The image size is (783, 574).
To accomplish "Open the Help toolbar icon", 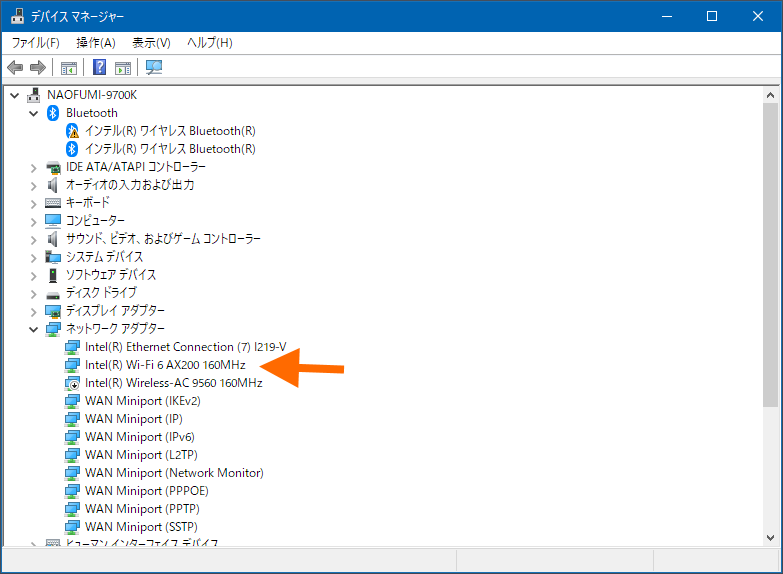I will click(x=99, y=67).
